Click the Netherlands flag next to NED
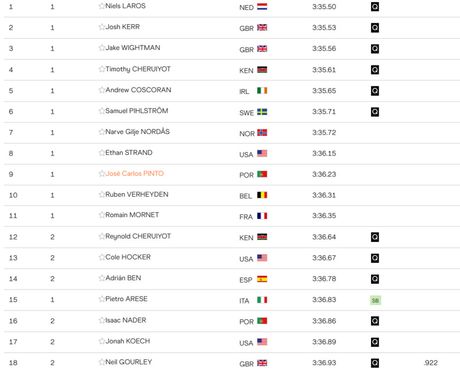 coord(262,7)
